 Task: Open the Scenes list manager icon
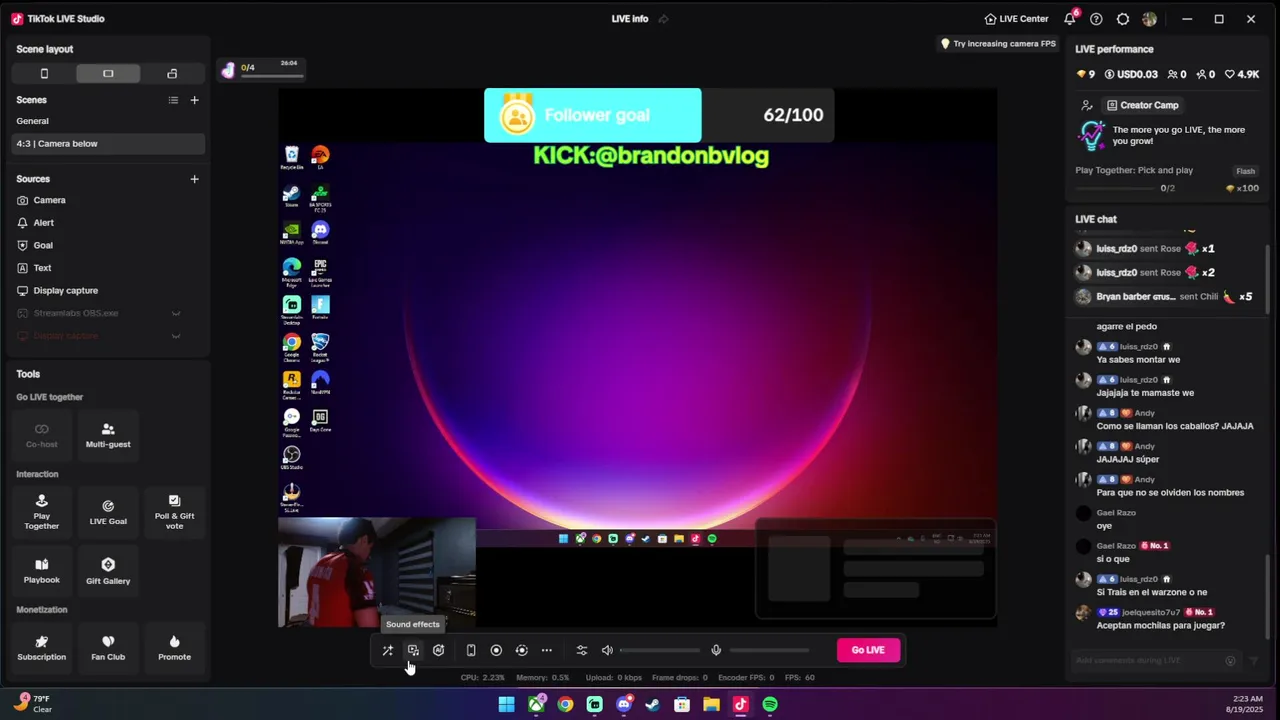click(173, 100)
